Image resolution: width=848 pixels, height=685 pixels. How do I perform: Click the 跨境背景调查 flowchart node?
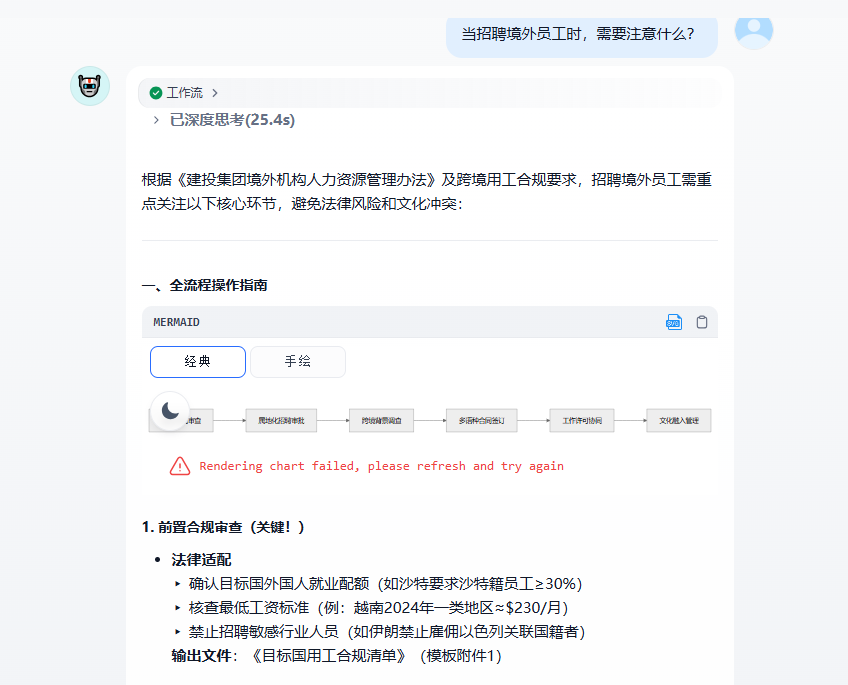381,421
